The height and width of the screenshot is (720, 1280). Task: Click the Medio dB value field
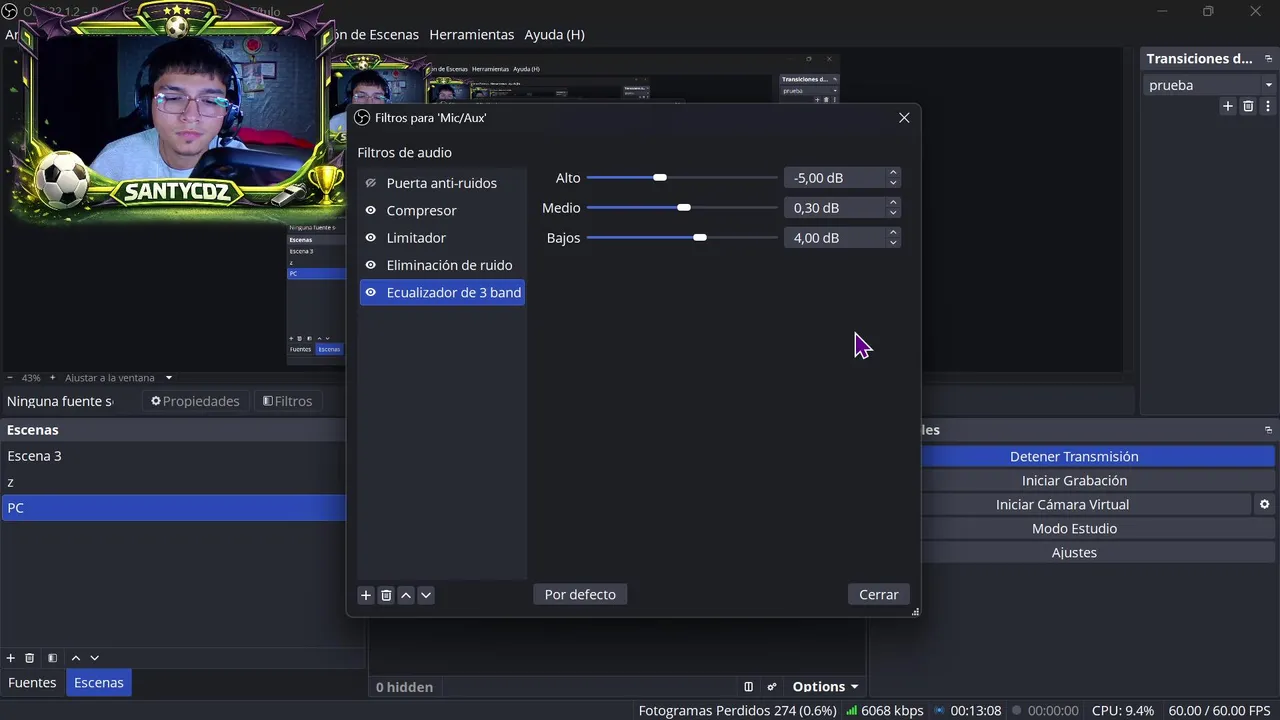pyautogui.click(x=835, y=208)
